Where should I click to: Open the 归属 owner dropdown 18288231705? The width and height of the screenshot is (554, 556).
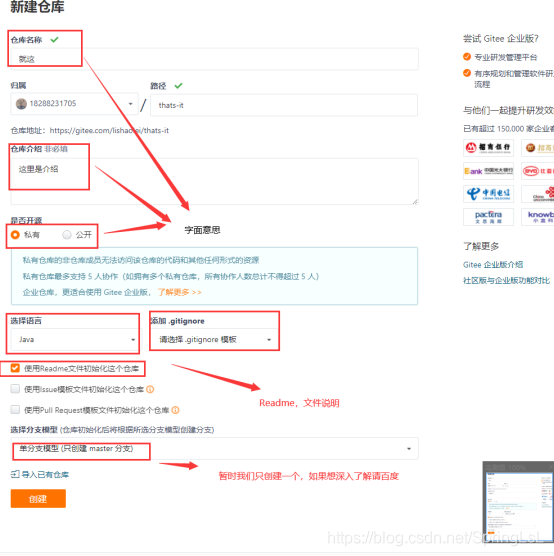point(74,104)
